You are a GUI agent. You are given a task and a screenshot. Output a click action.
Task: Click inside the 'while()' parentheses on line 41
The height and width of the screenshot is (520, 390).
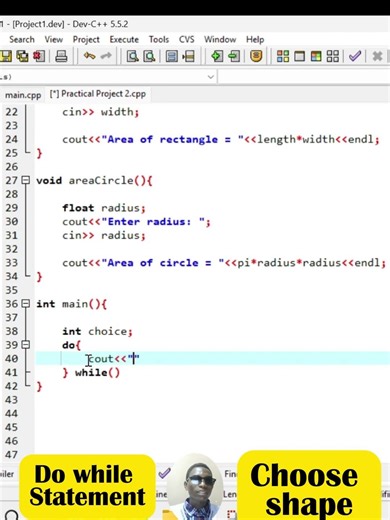coord(114,372)
